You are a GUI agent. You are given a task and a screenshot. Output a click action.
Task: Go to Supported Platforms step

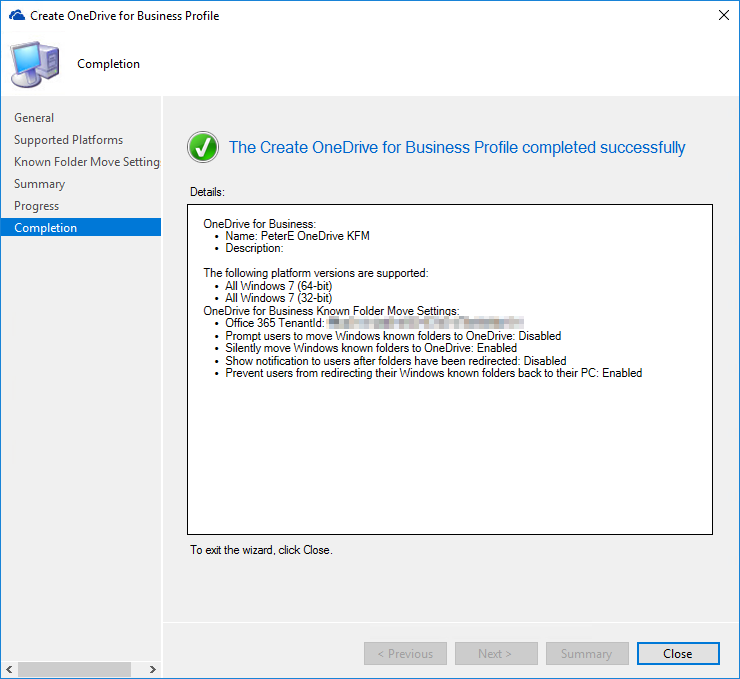click(69, 140)
